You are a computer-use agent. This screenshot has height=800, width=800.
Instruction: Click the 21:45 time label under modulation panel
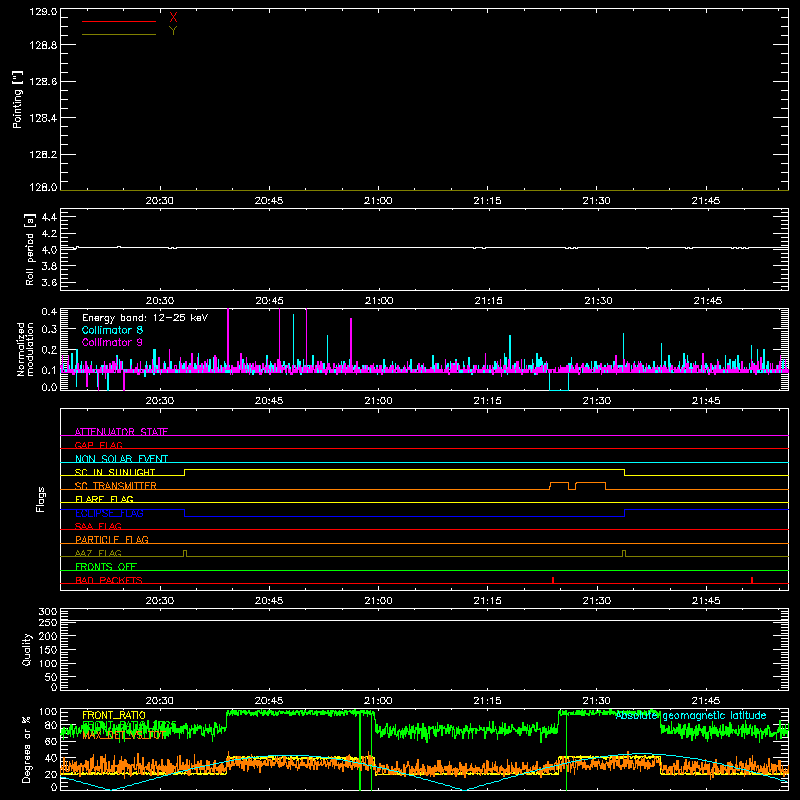706,401
